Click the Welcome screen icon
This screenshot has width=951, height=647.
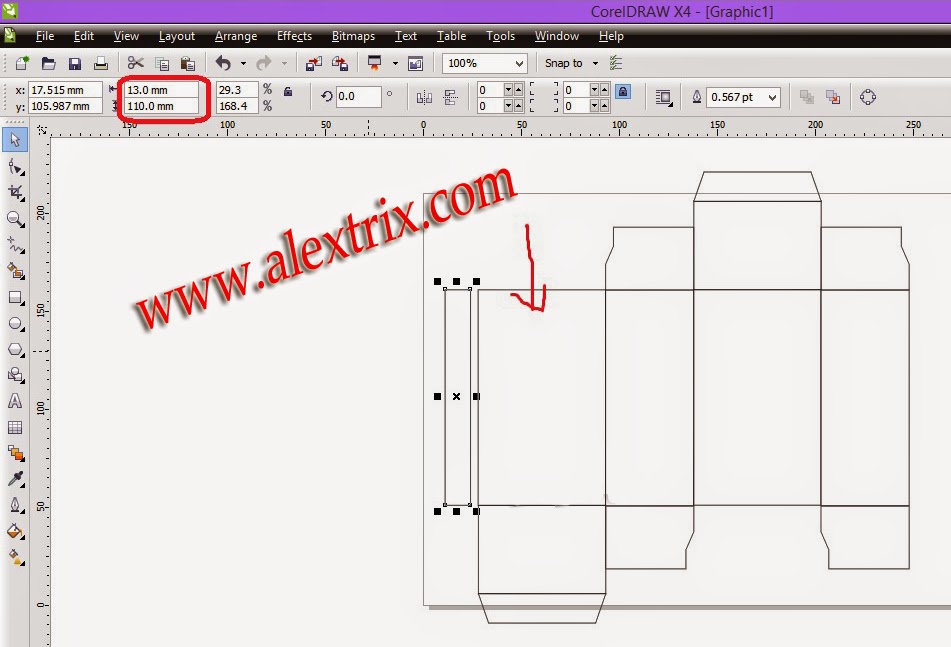pos(415,64)
